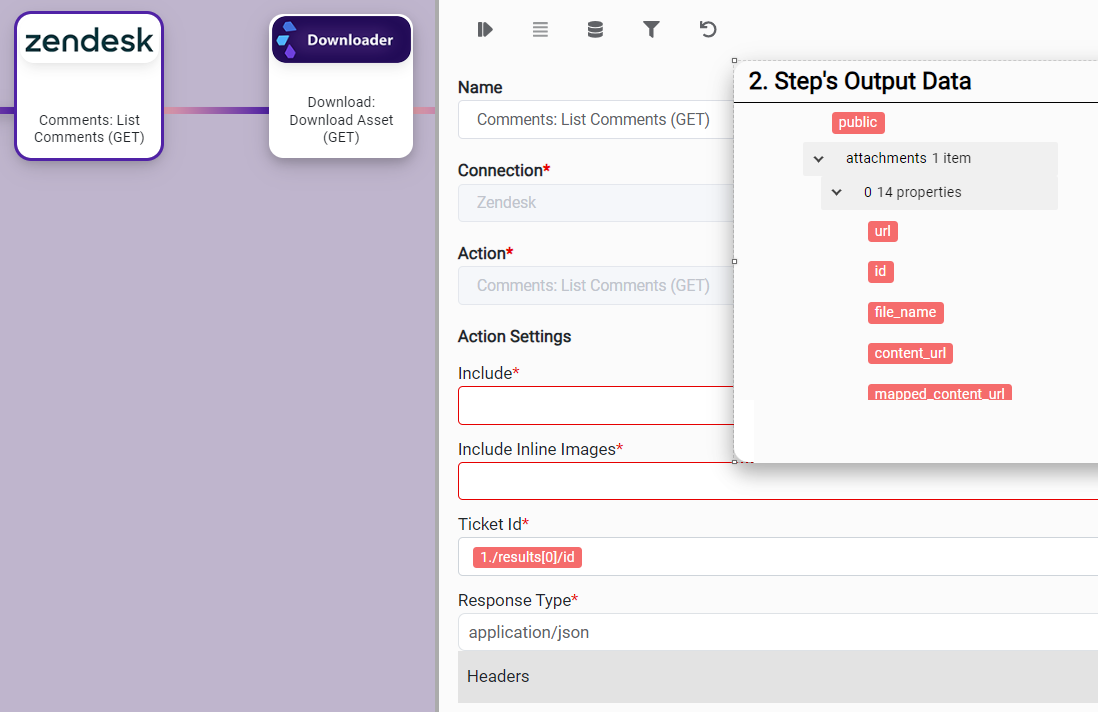Viewport: 1098px width, 712px height.
Task: Open the list view lines icon
Action: [540, 30]
